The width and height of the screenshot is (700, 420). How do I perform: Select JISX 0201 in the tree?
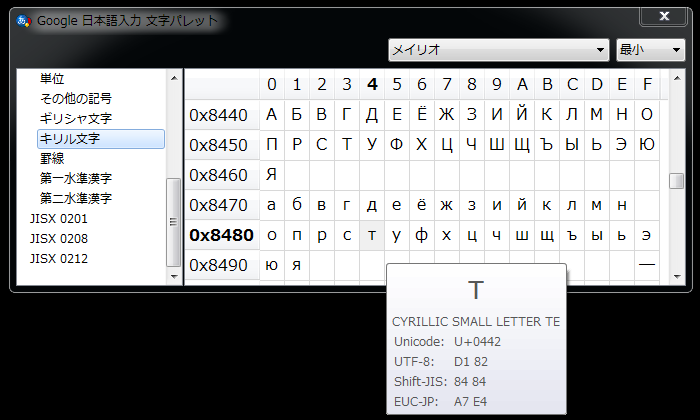tap(59, 219)
